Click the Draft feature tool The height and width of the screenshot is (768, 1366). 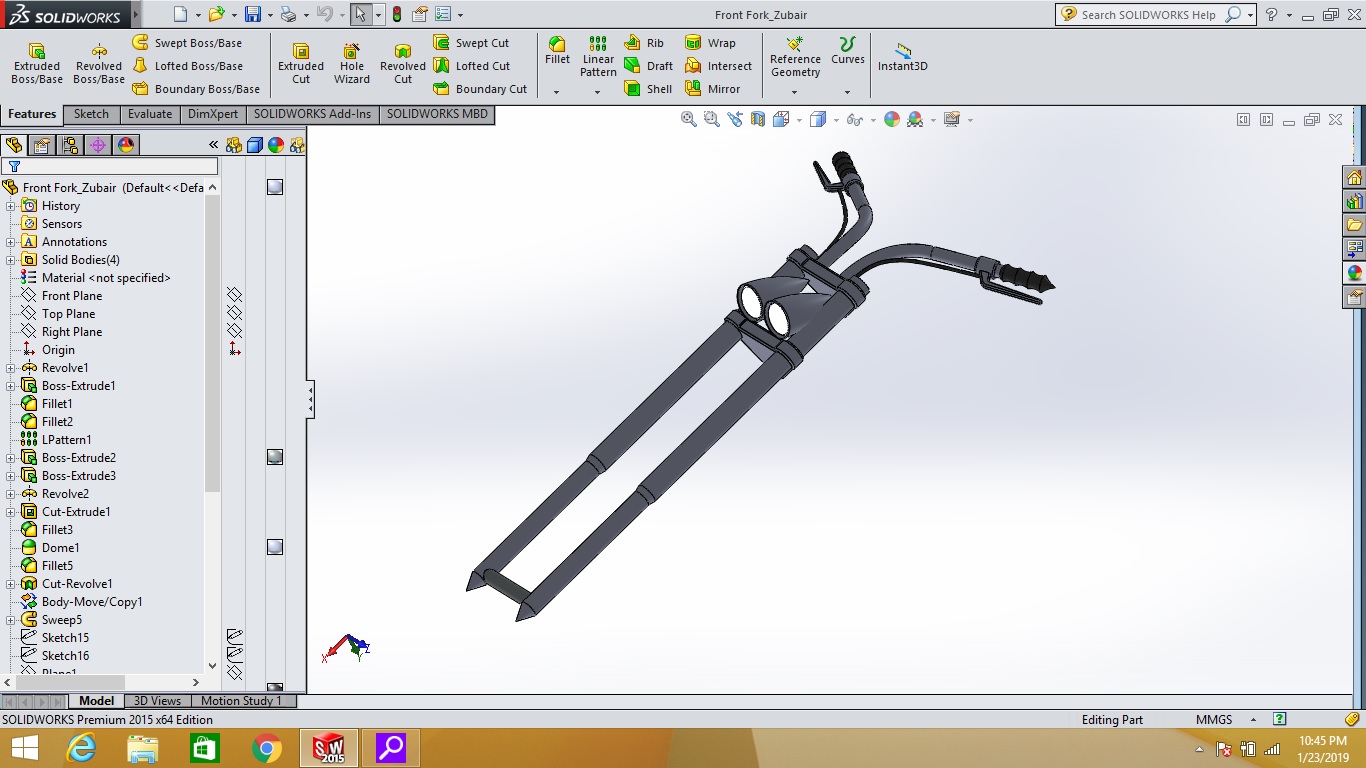pos(649,66)
